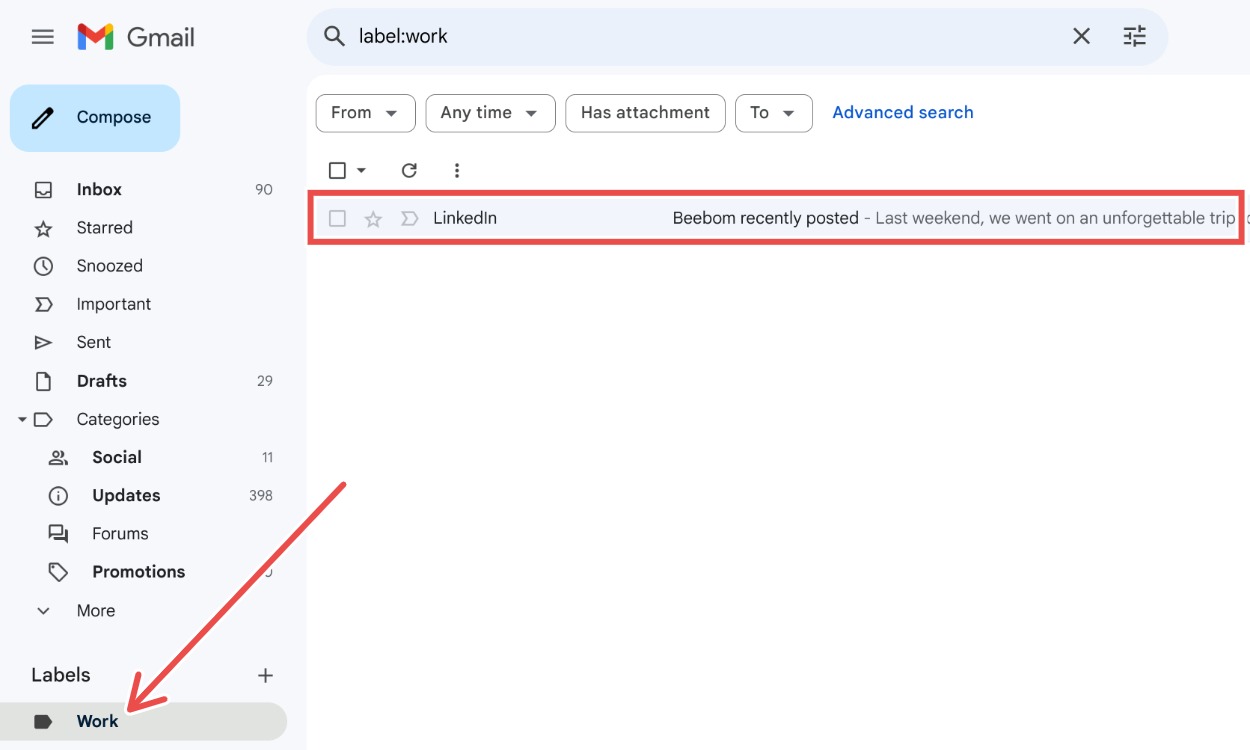Image resolution: width=1250 pixels, height=750 pixels.
Task: Open Gmail's hamburger menu
Action: [42, 36]
